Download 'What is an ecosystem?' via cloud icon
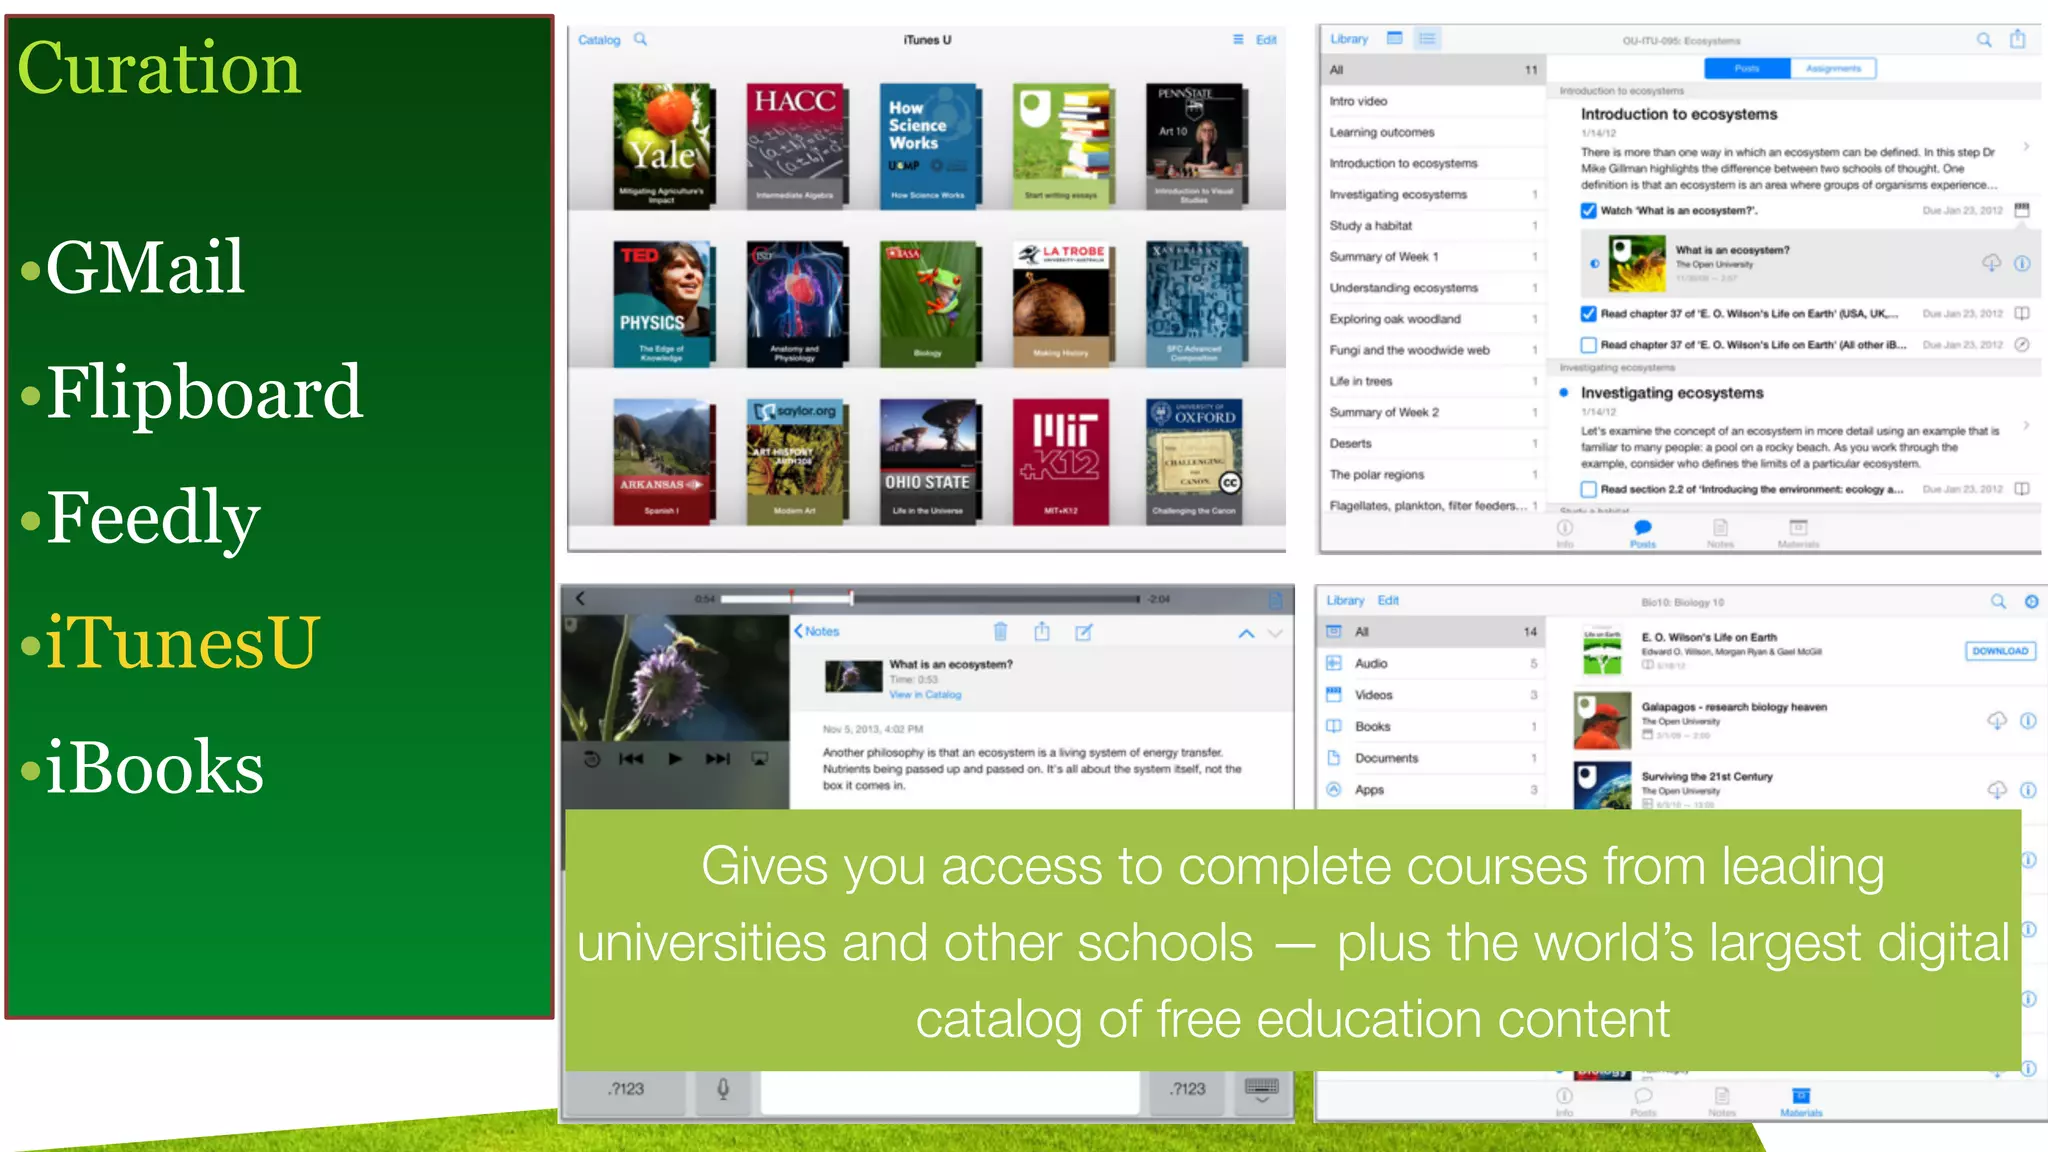 pos(1991,263)
